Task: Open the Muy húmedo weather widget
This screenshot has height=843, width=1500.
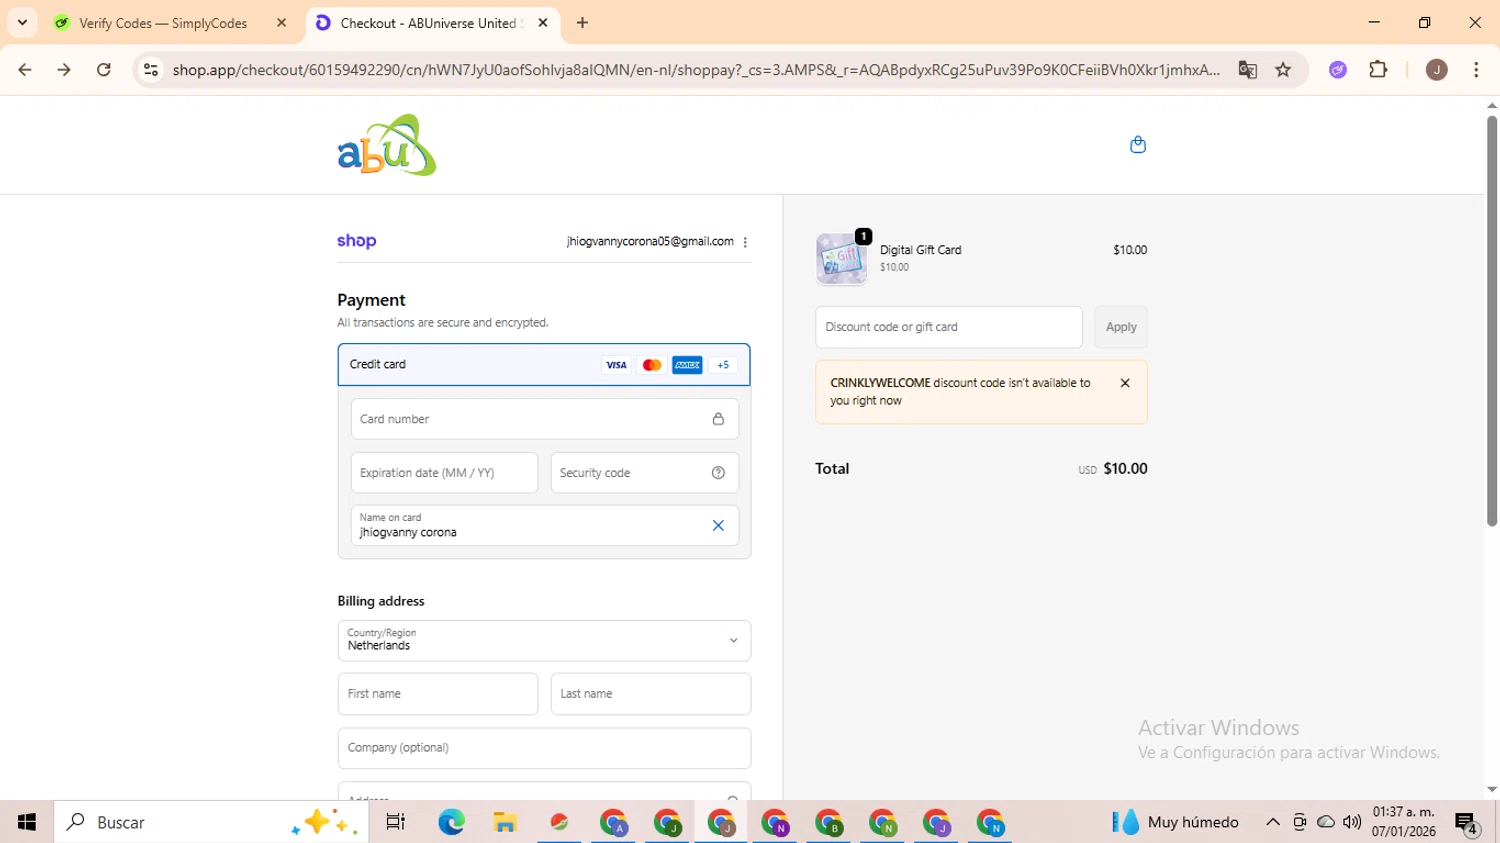Action: click(x=1176, y=822)
